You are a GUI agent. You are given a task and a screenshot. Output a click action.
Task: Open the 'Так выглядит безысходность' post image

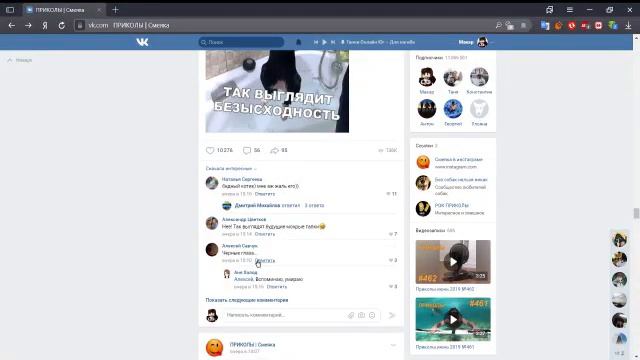tap(277, 91)
